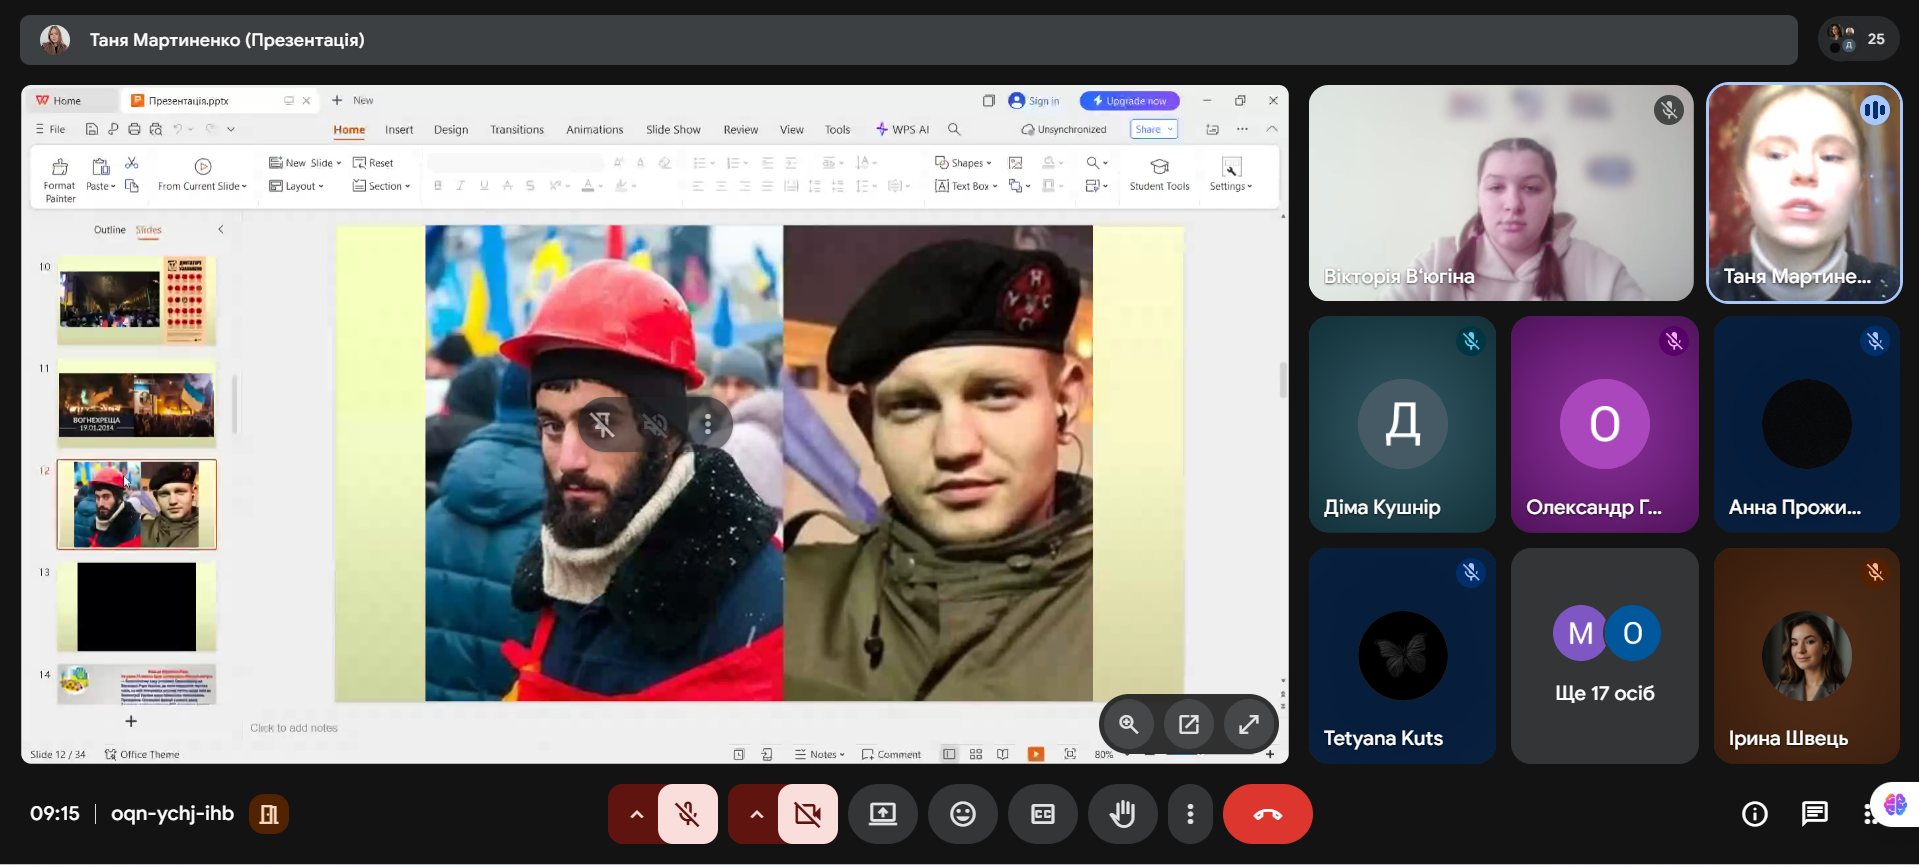
Task: Open the participants list showing 25
Action: (1858, 40)
